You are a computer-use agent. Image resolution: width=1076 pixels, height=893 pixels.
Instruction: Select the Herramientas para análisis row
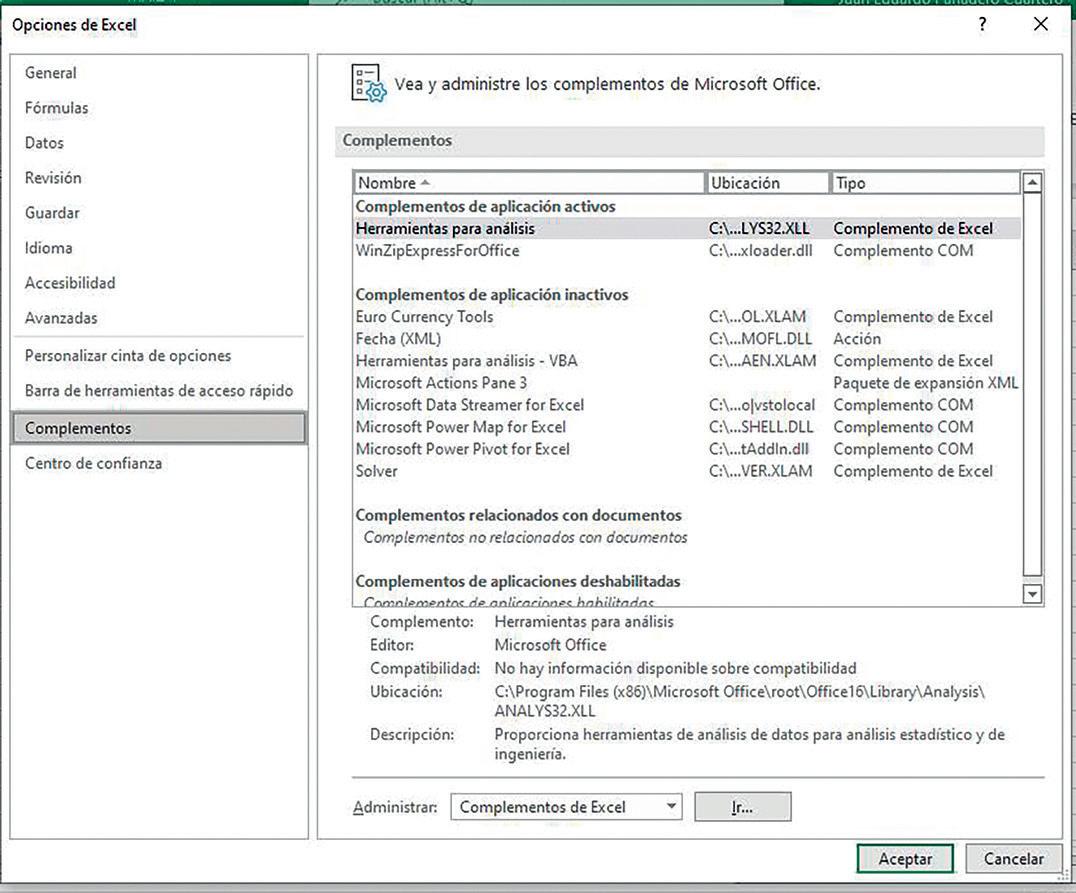pos(687,229)
